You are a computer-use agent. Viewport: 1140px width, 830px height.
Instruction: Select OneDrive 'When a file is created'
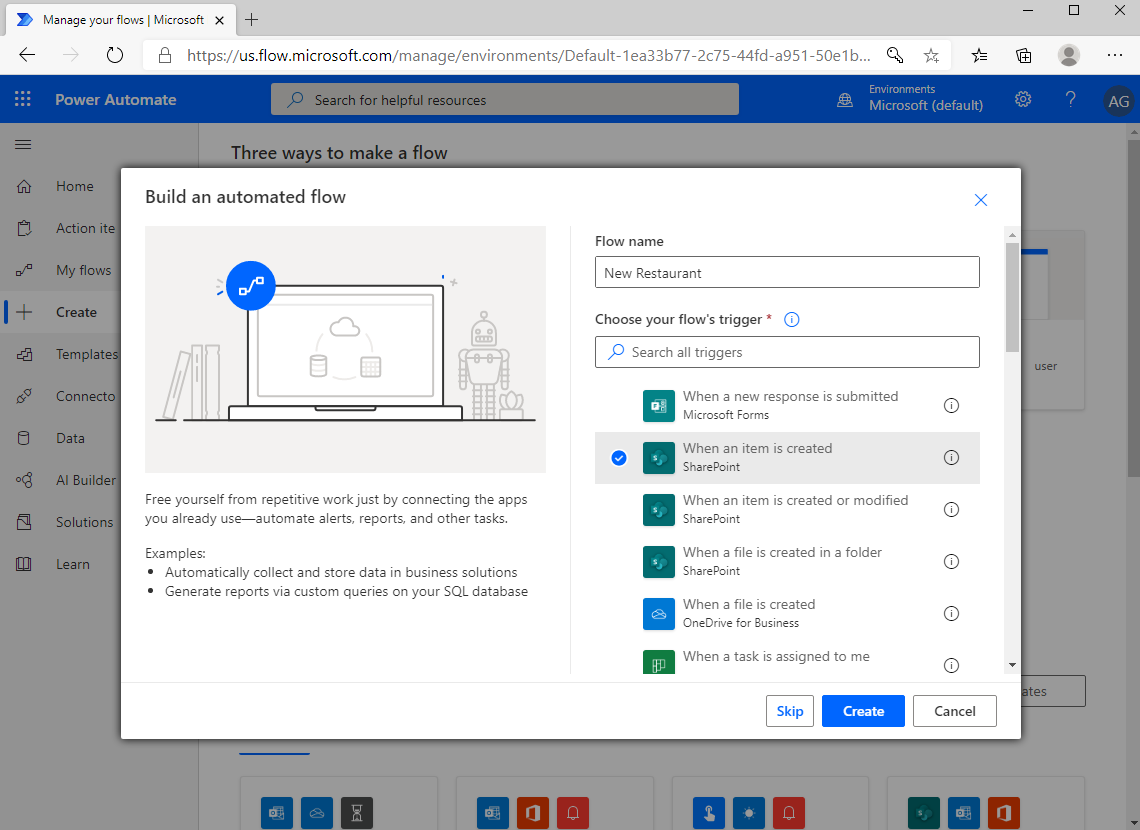click(787, 613)
